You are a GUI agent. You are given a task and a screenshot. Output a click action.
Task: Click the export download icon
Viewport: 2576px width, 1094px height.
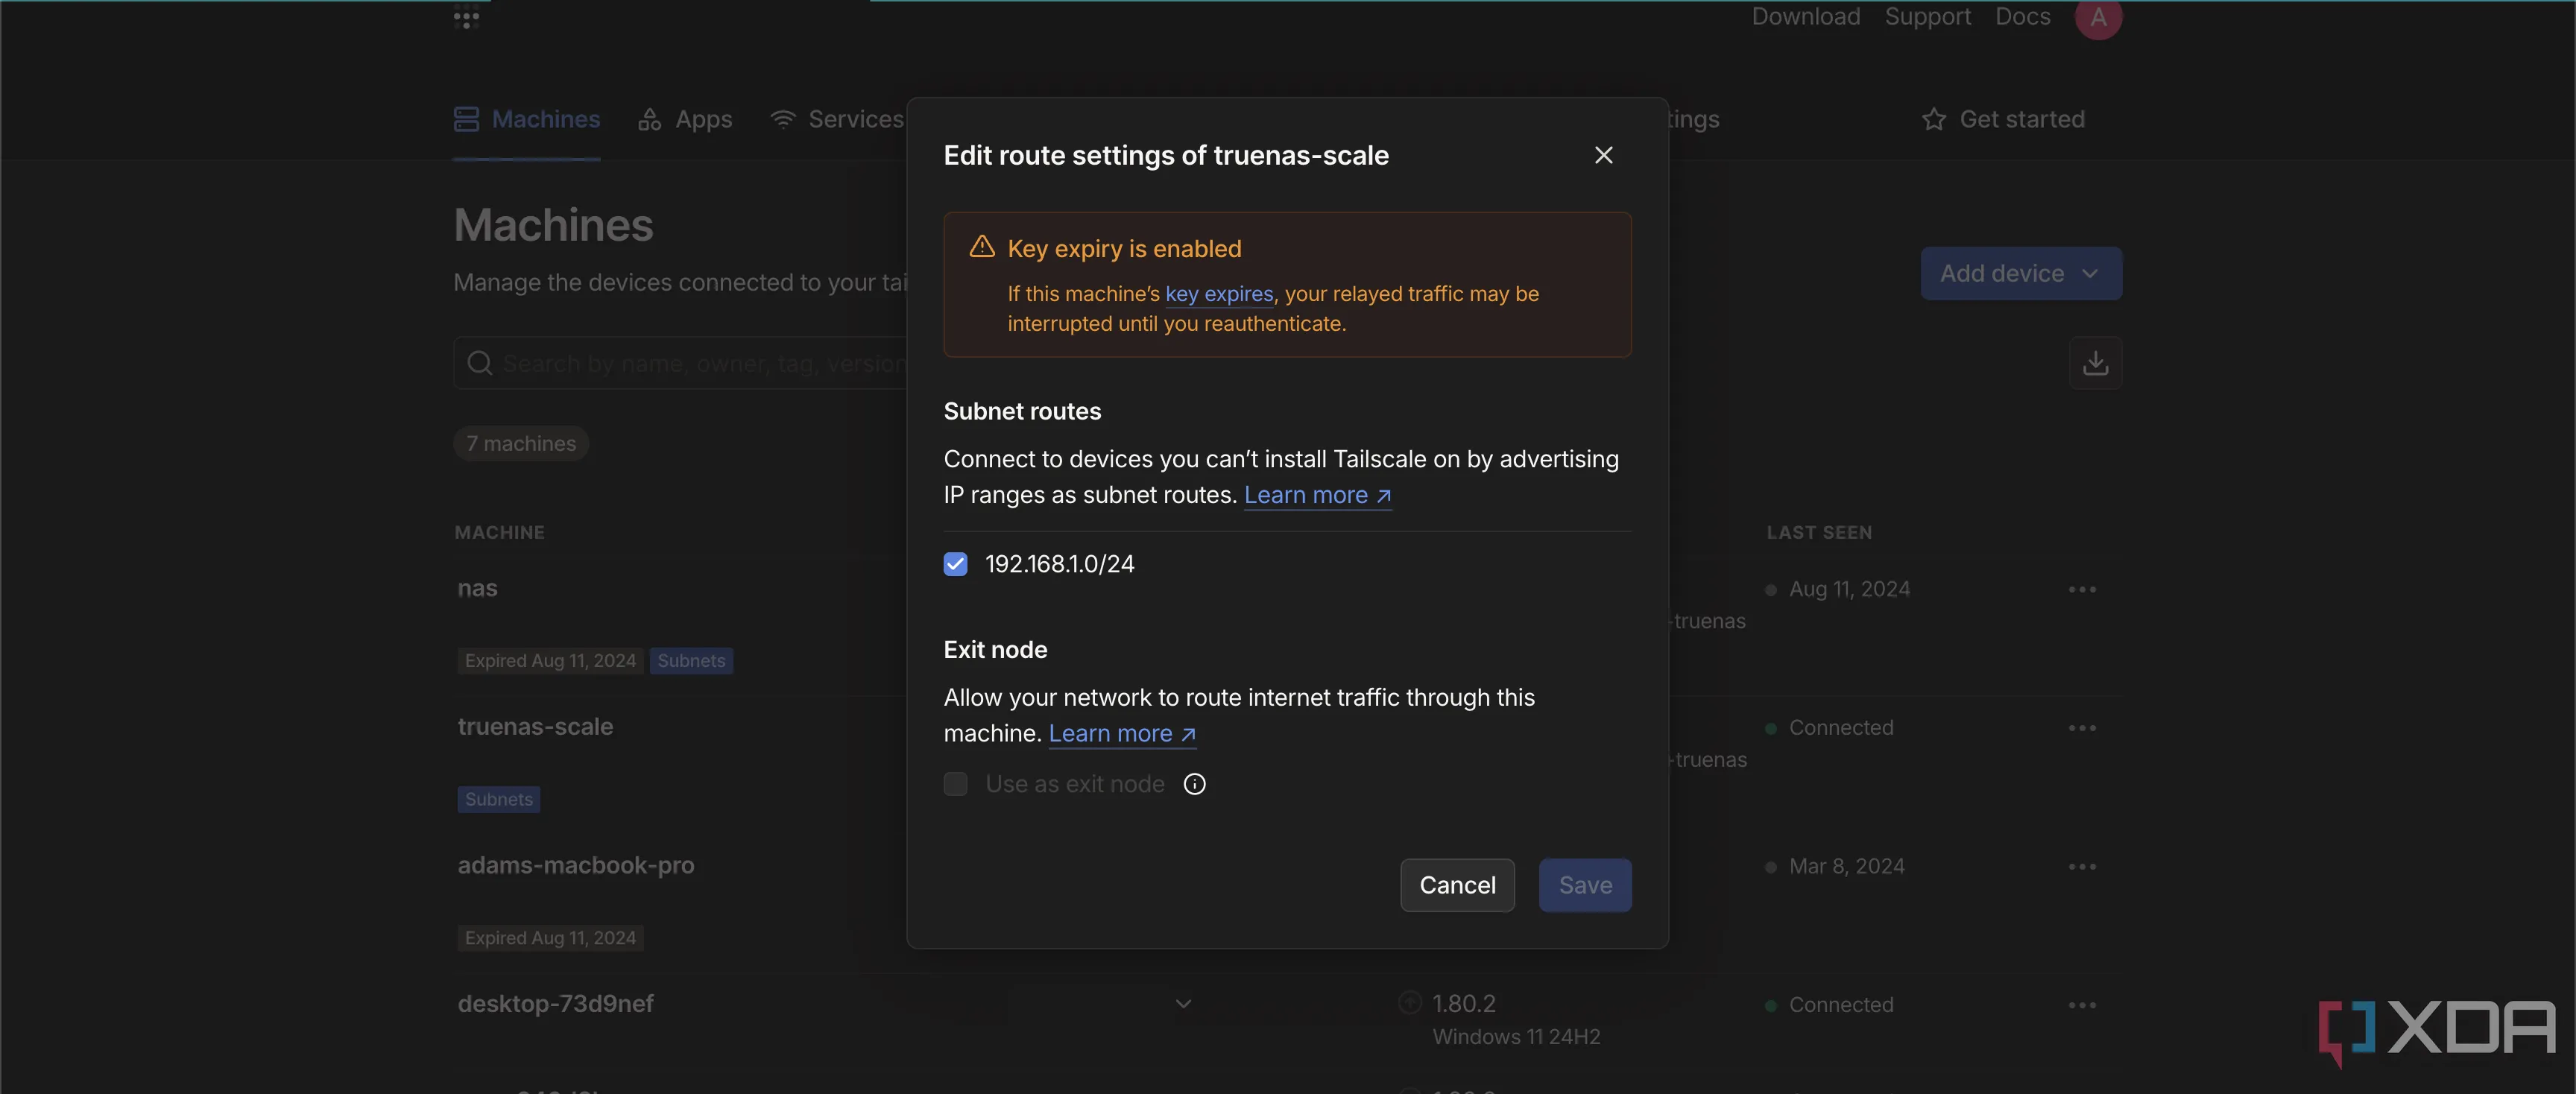click(2095, 362)
